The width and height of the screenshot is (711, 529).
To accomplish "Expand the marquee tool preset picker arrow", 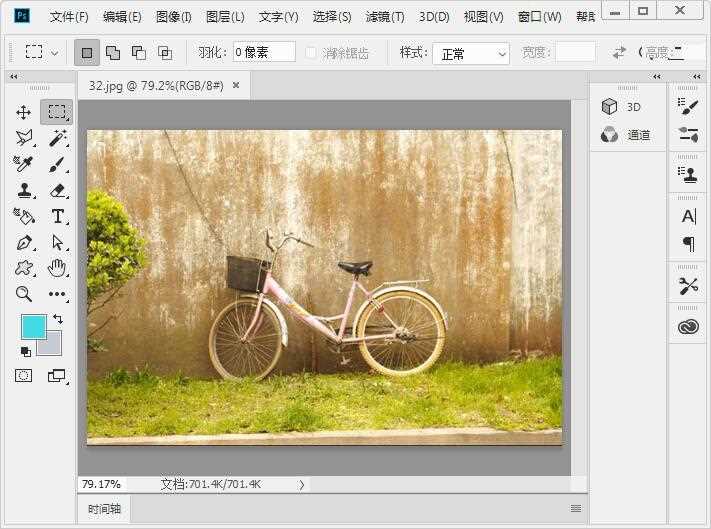I will click(54, 52).
